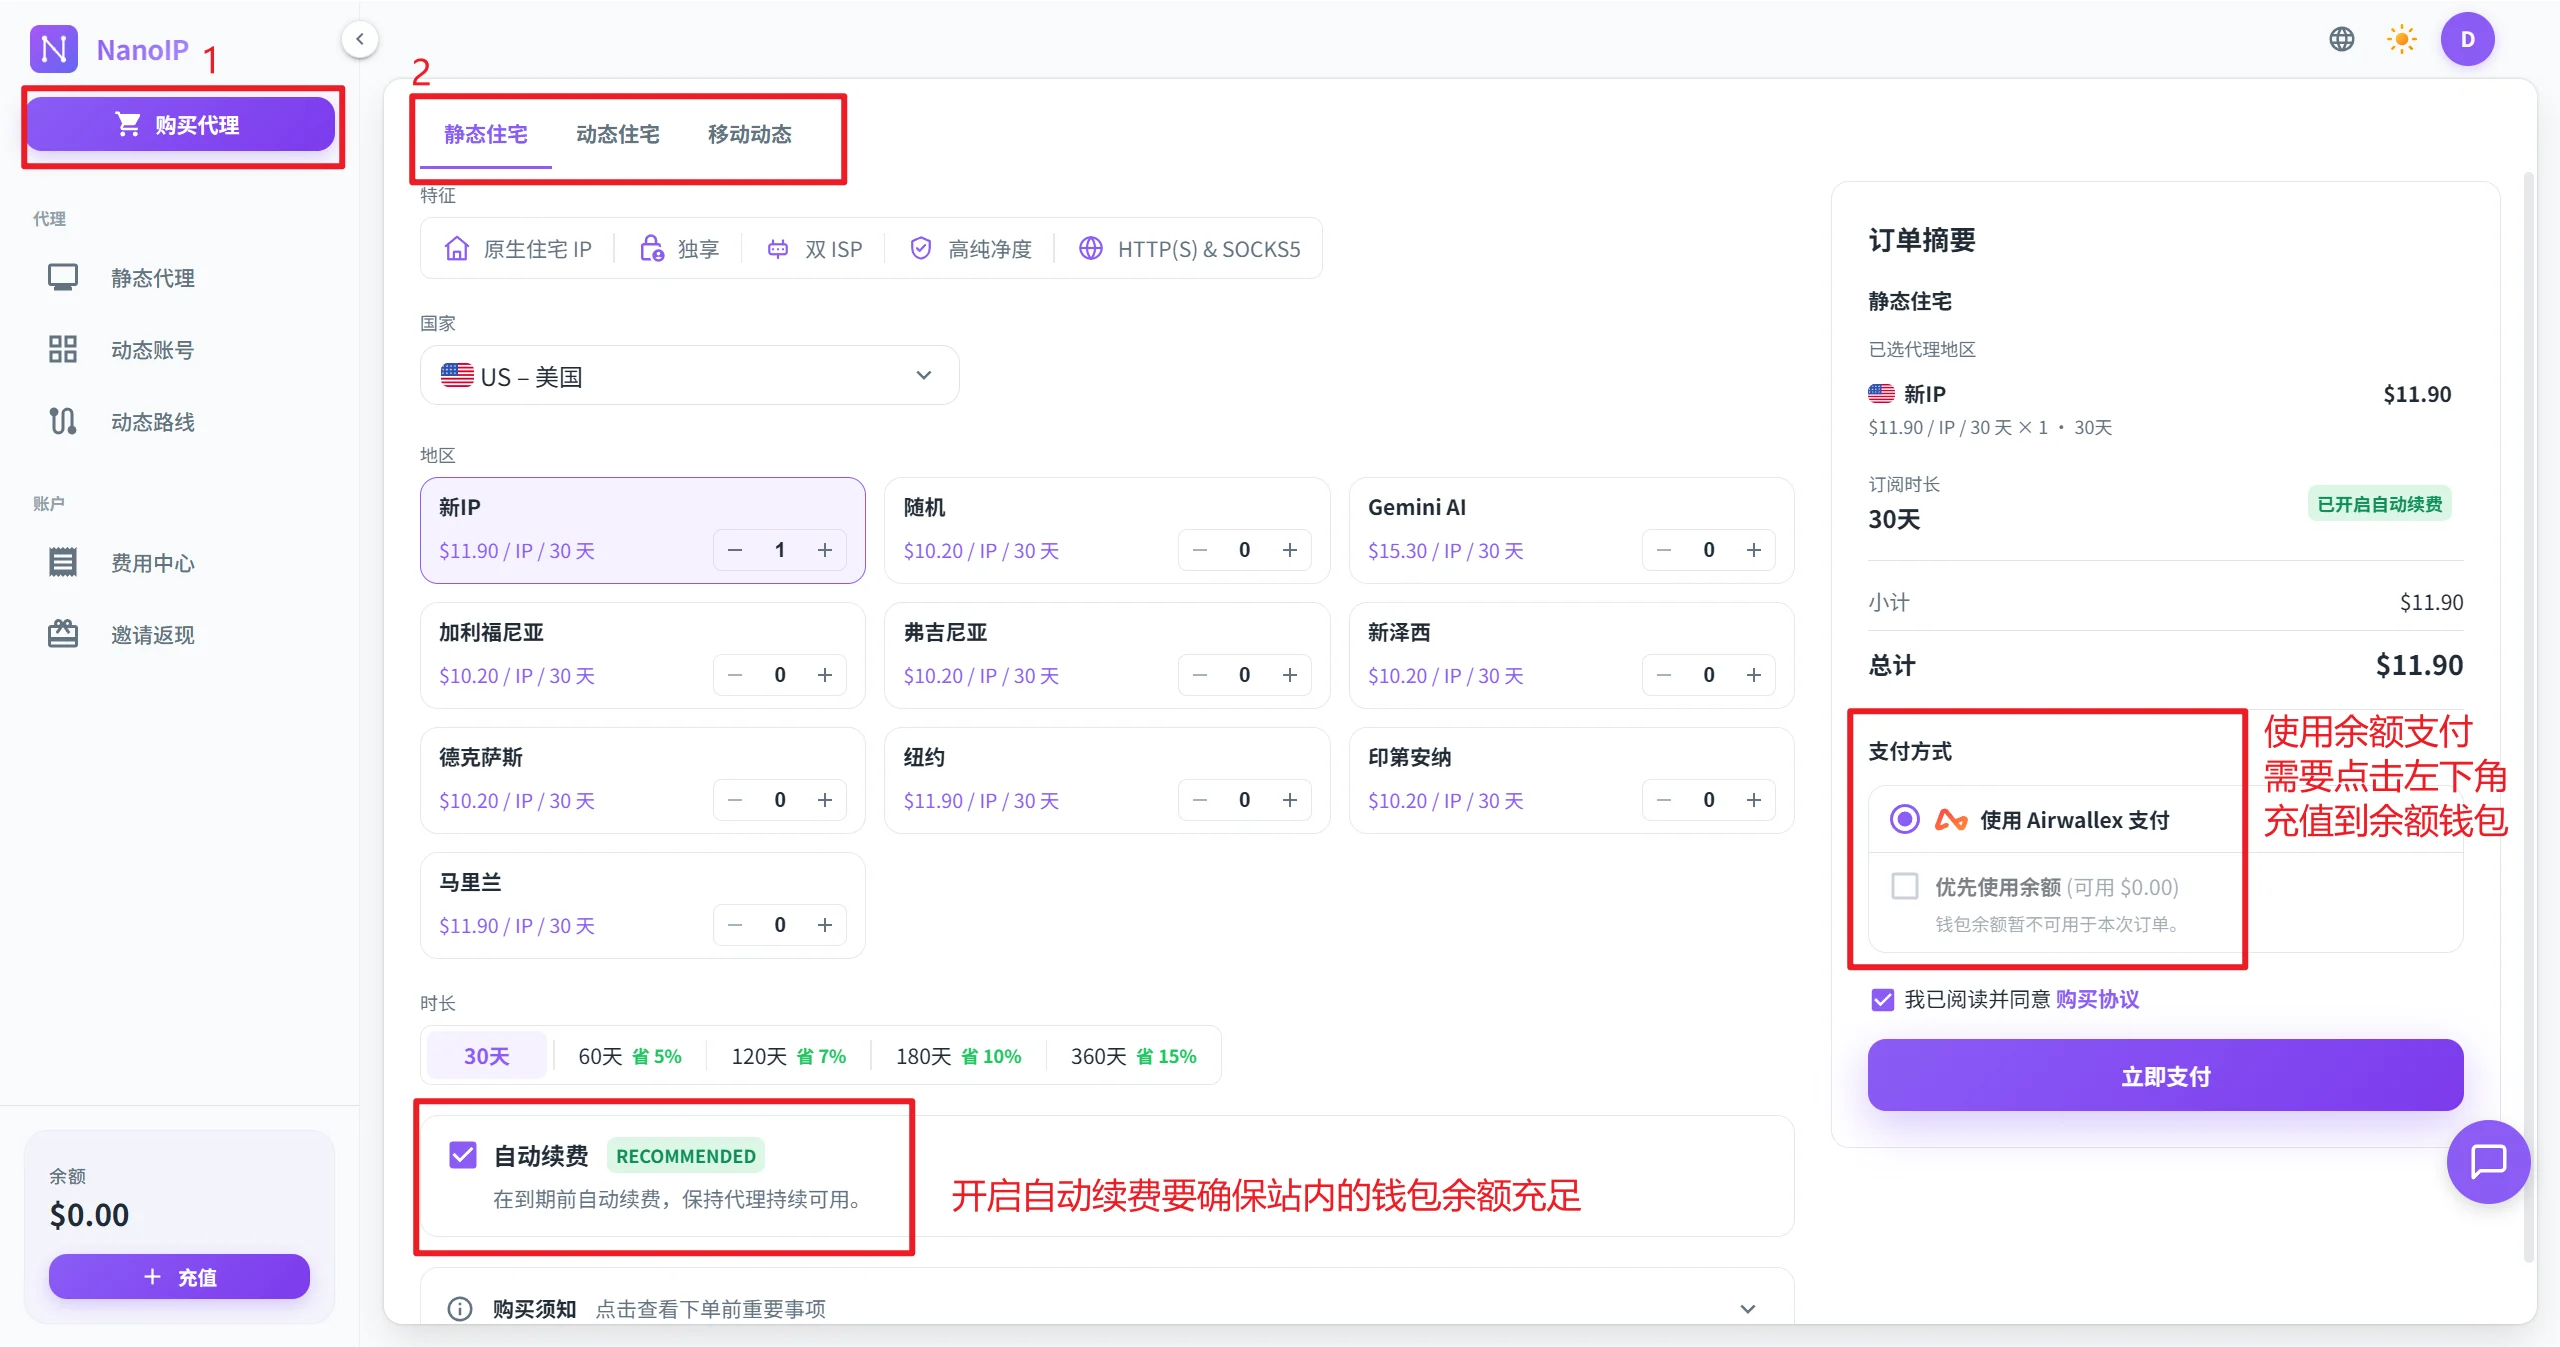Increase 印第安纳 quantity with plus
The image size is (2560, 1347).
pyautogui.click(x=1754, y=800)
